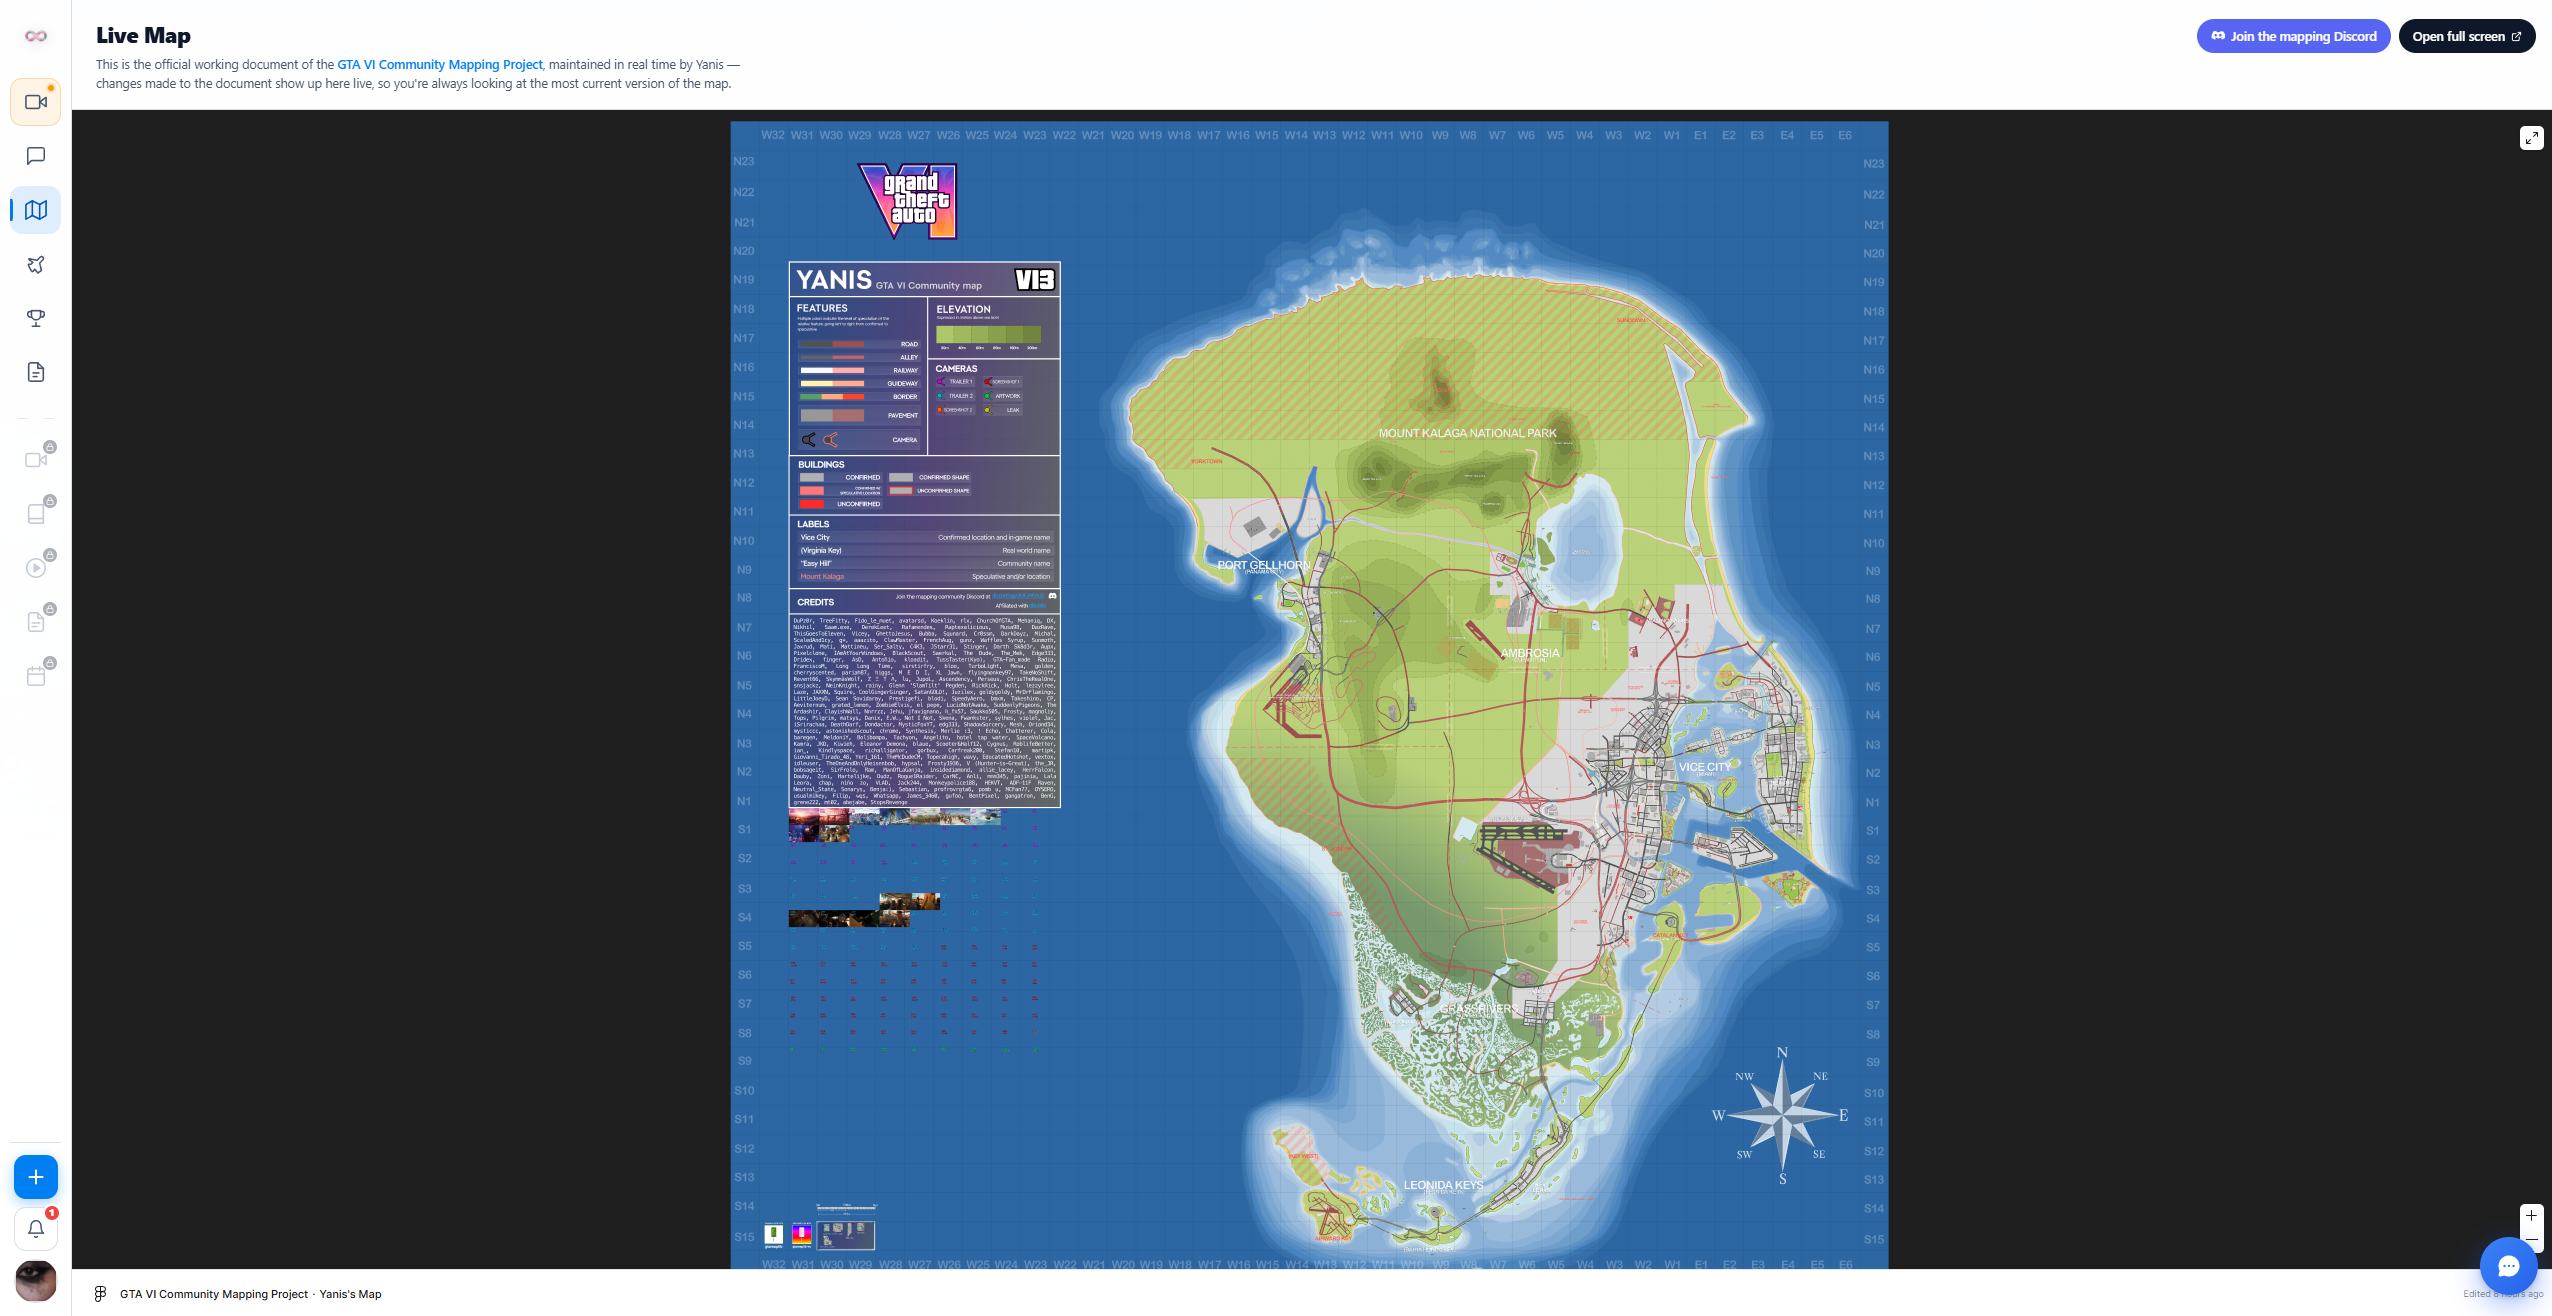This screenshot has width=2552, height=1316.
Task: Click the locked video camera sidebar icon
Action: pyautogui.click(x=36, y=460)
